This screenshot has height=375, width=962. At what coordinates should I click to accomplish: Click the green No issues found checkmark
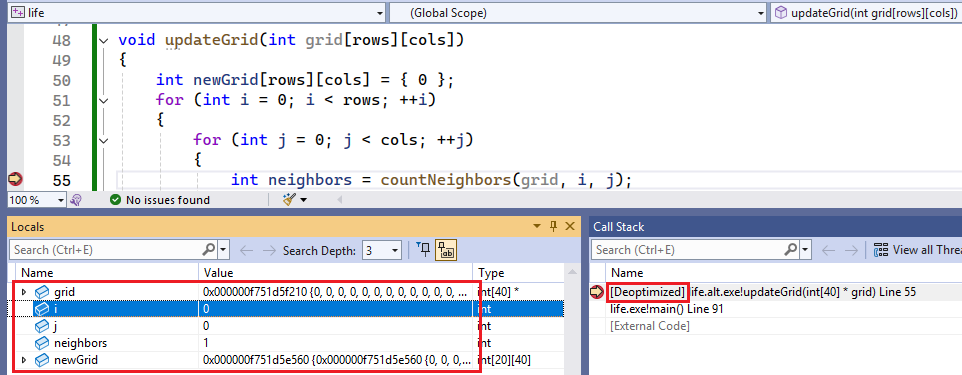pyautogui.click(x=115, y=199)
